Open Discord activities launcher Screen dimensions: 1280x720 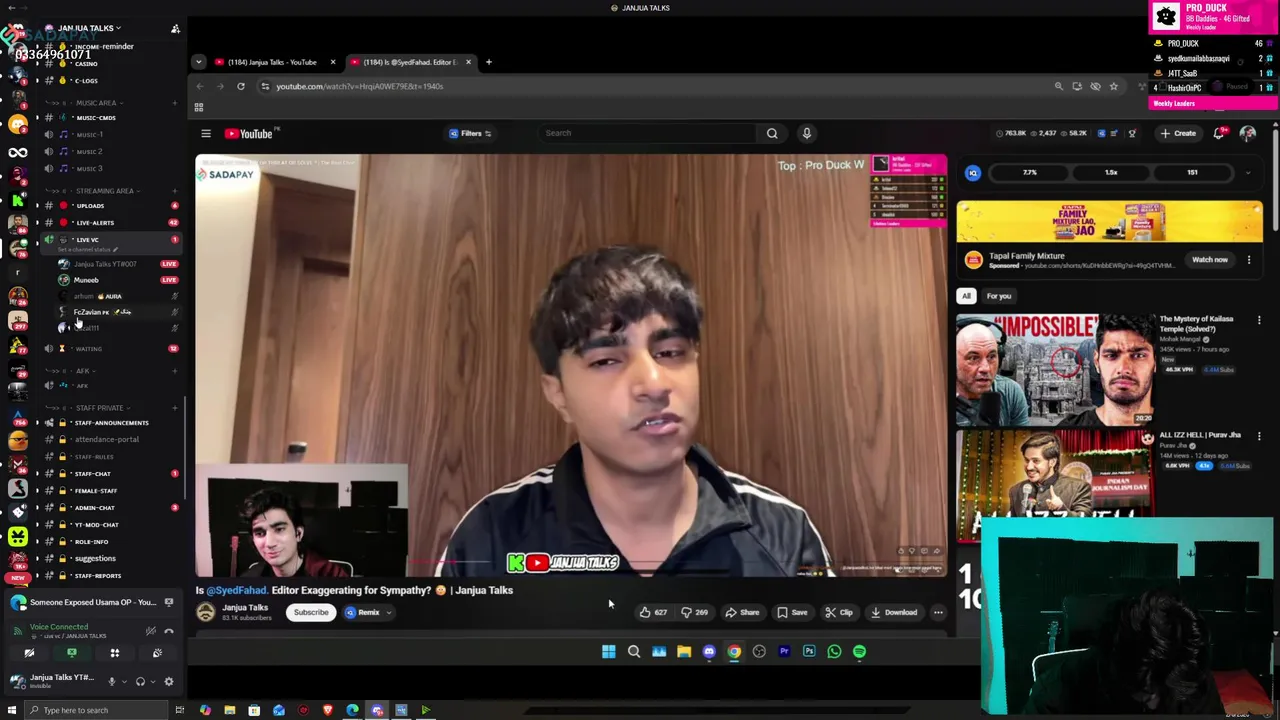[x=114, y=653]
